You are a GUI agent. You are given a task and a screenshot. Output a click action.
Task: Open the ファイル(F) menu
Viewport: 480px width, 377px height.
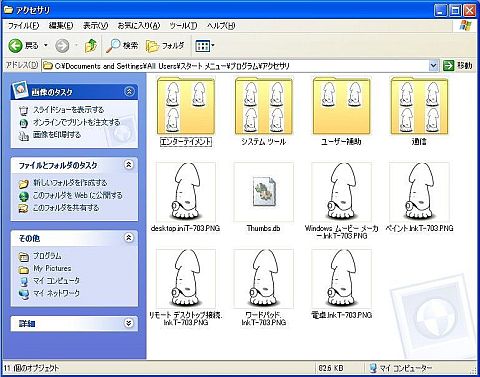tap(23, 26)
